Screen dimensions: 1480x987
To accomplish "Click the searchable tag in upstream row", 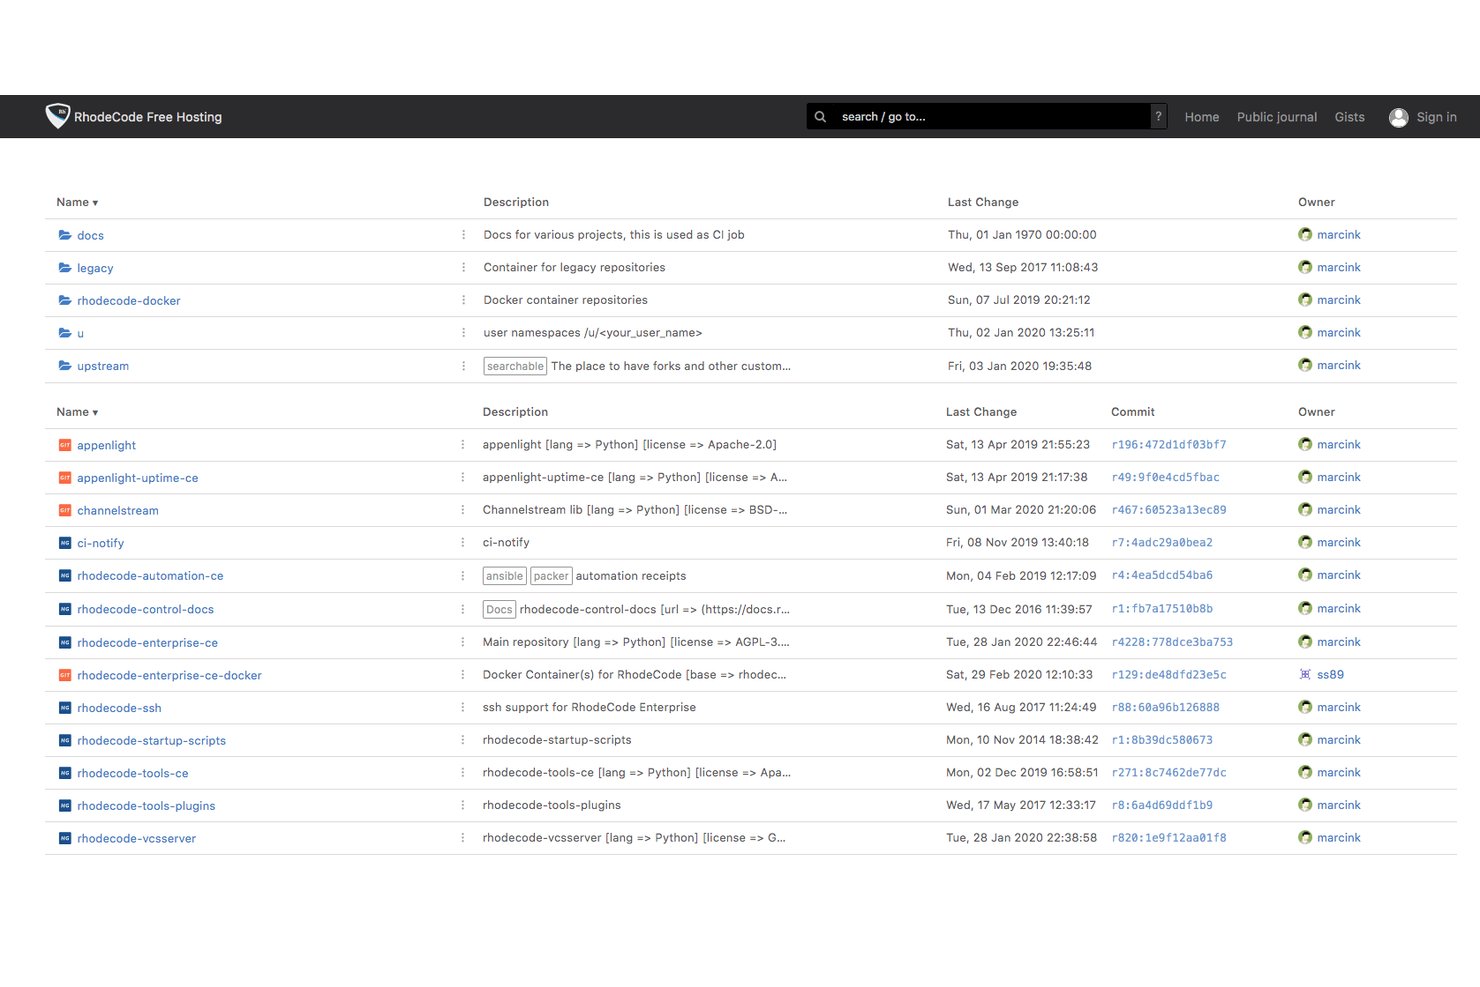I will tap(515, 366).
